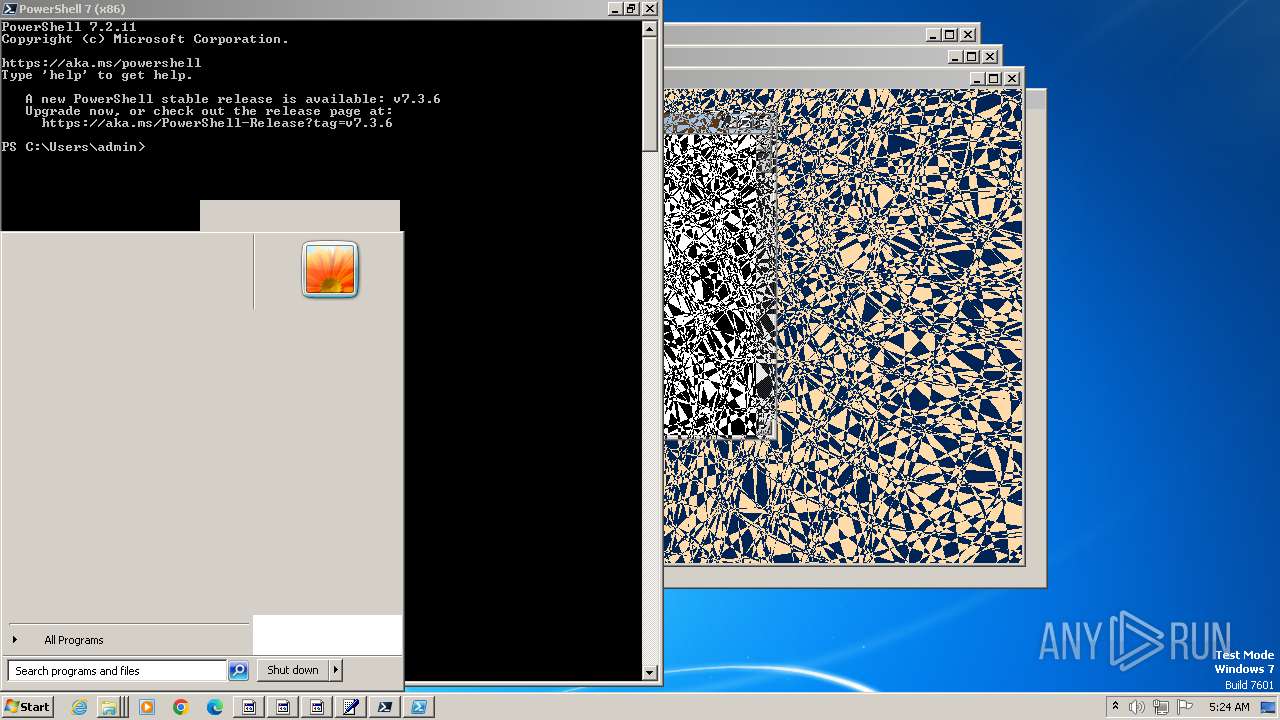Open Action Center flag icon
The image size is (1280, 720).
[1185, 707]
